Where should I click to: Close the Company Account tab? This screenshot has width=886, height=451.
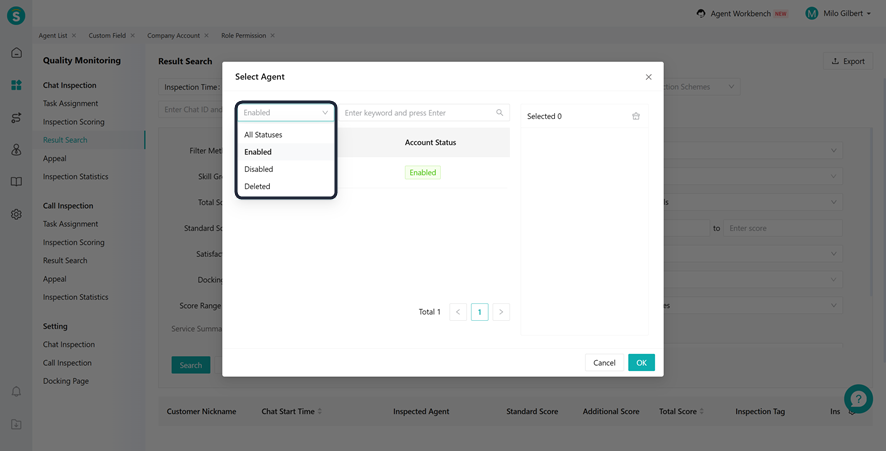206,35
